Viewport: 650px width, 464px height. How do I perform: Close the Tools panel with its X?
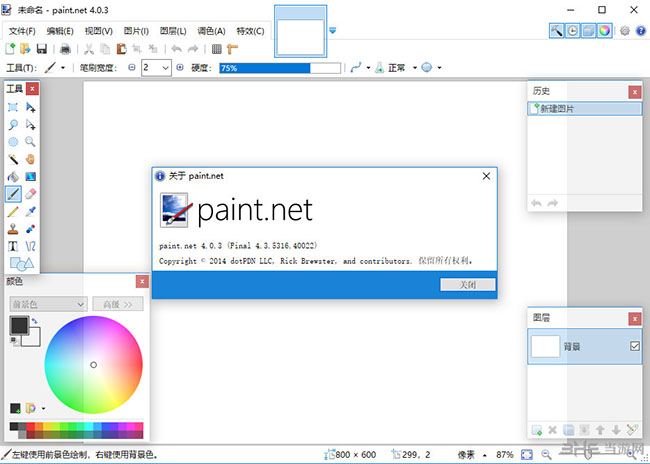[32, 88]
